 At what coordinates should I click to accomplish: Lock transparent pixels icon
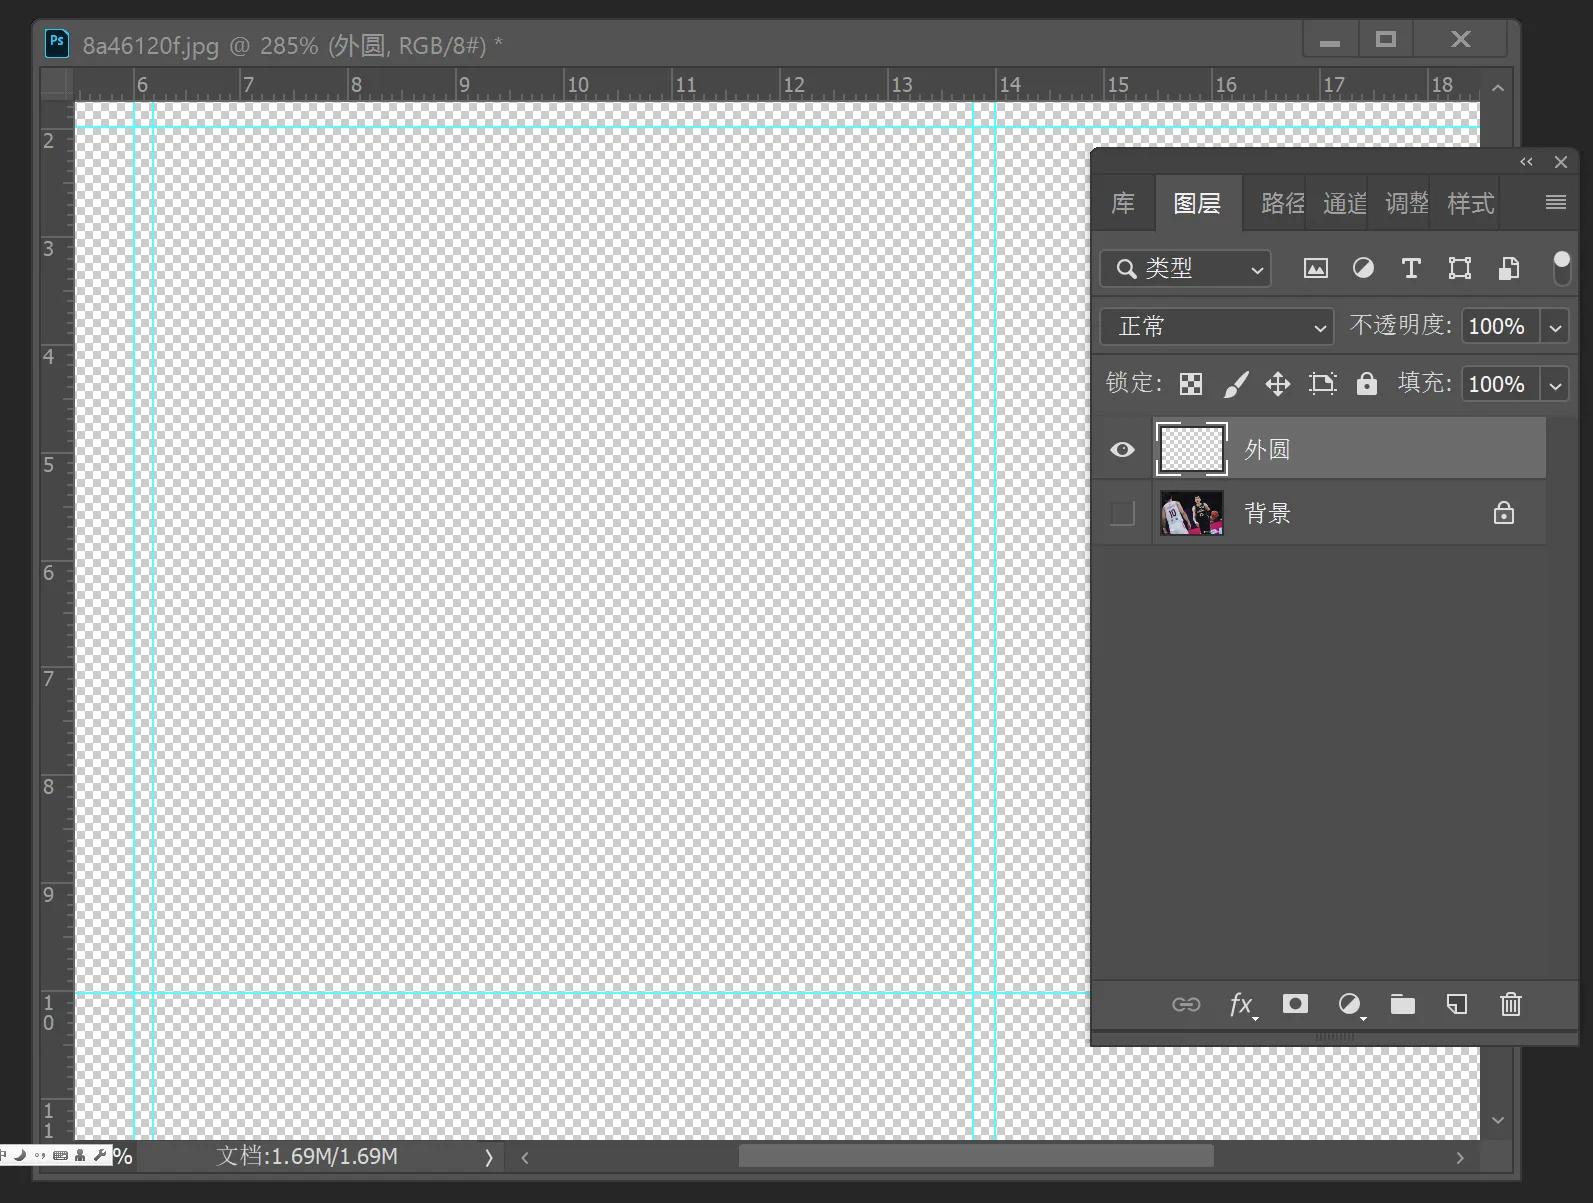tap(1191, 384)
